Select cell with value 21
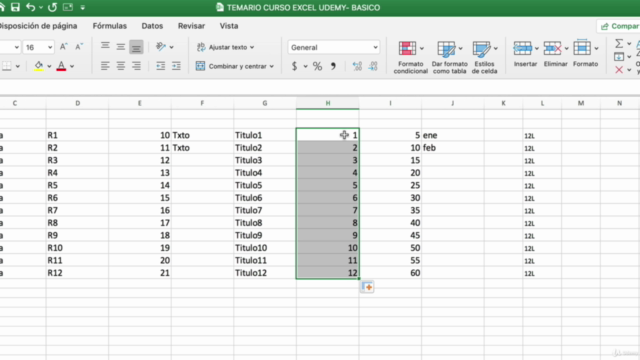This screenshot has height=360, width=640. (140, 273)
